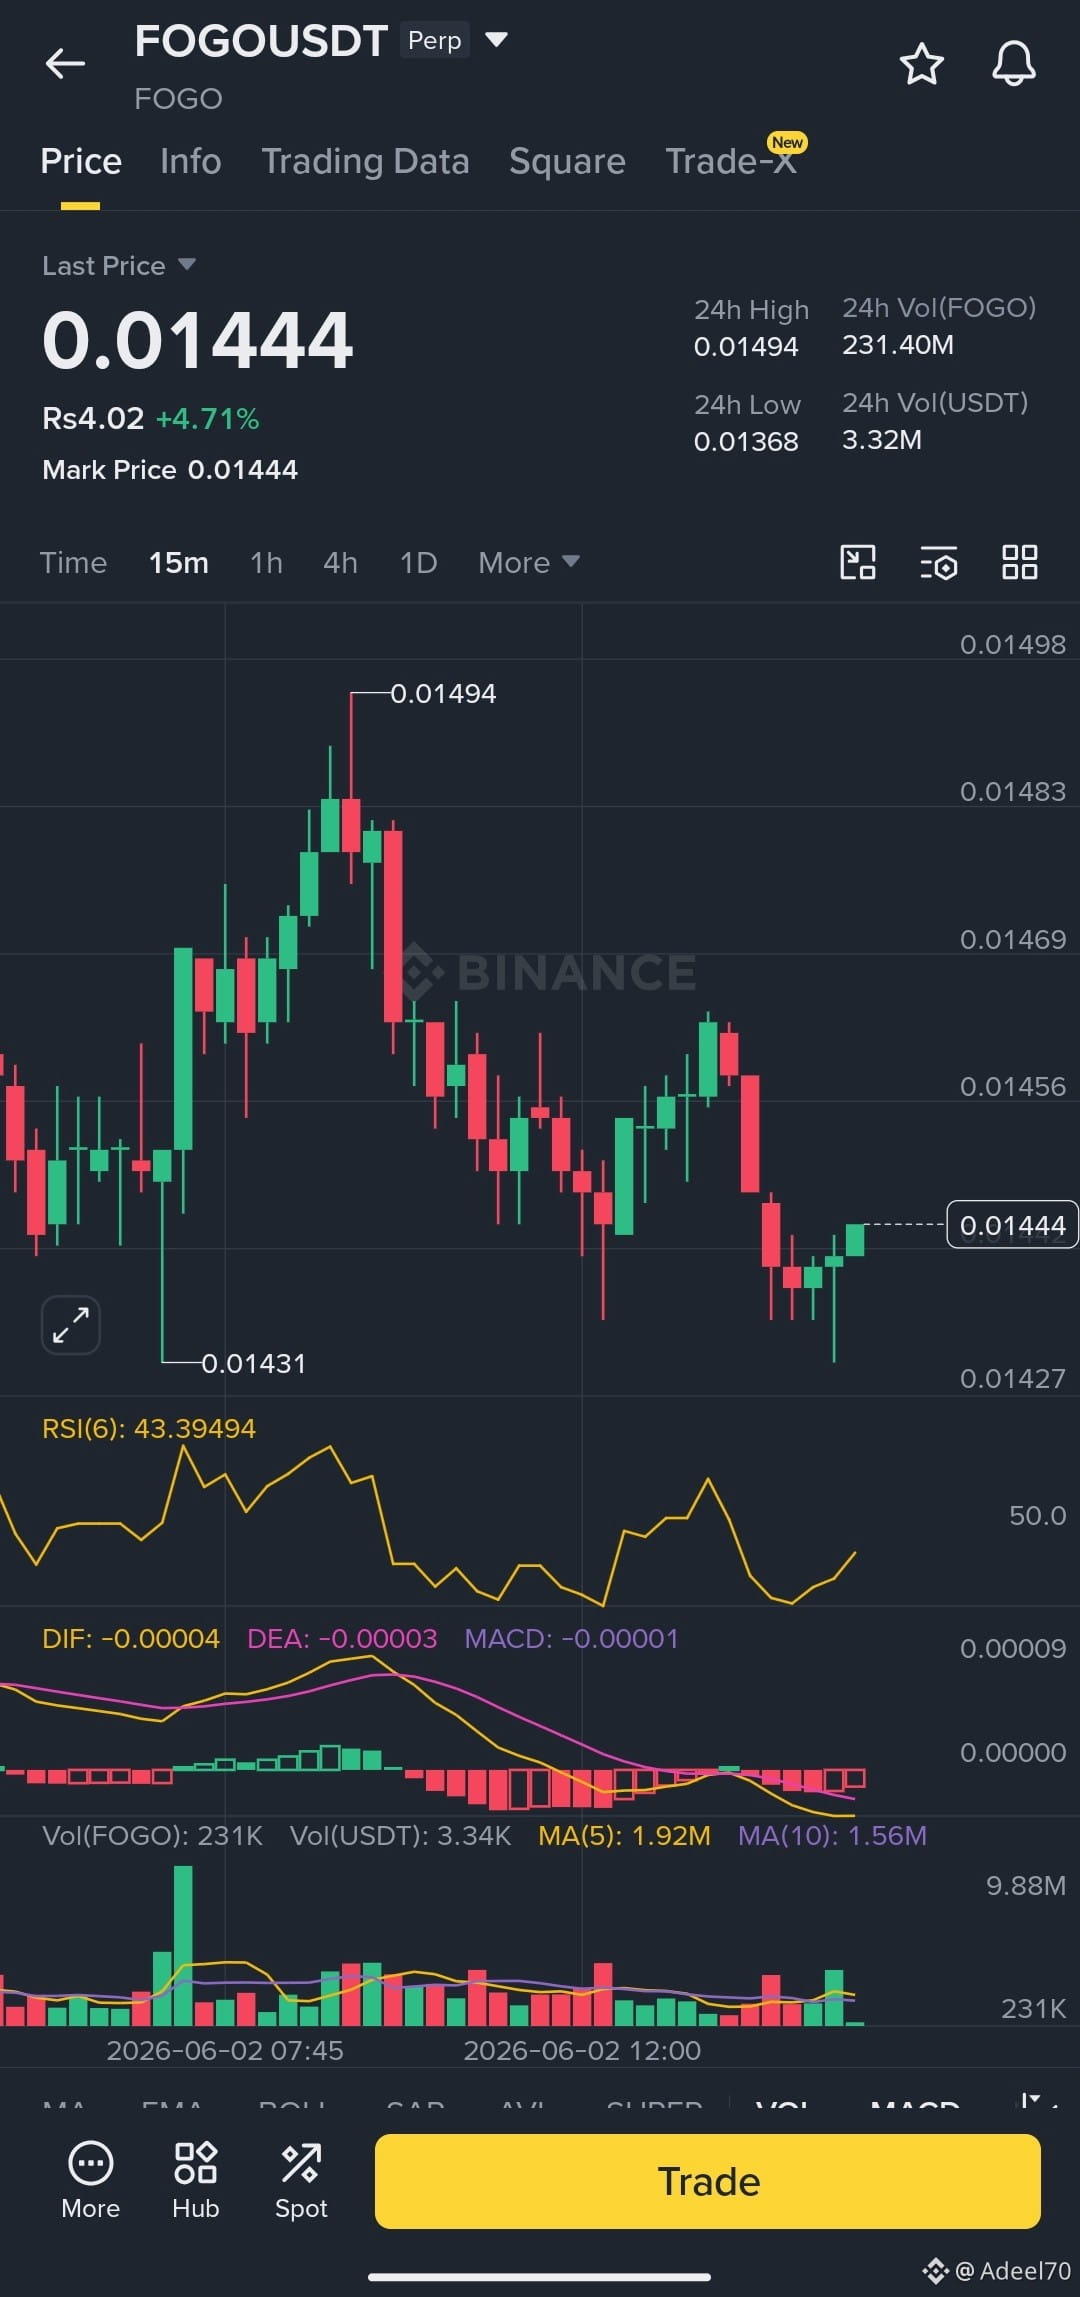
Task: Tap the RSI(6) indicator label
Action: (x=149, y=1429)
